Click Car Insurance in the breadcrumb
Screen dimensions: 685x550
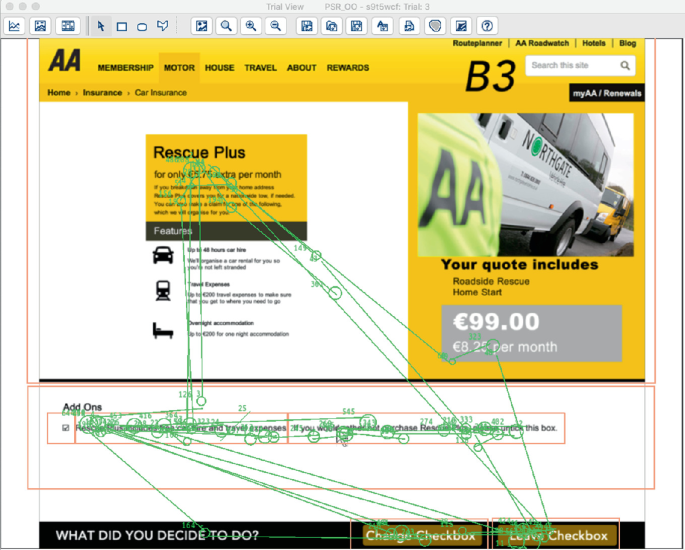pyautogui.click(x=160, y=93)
